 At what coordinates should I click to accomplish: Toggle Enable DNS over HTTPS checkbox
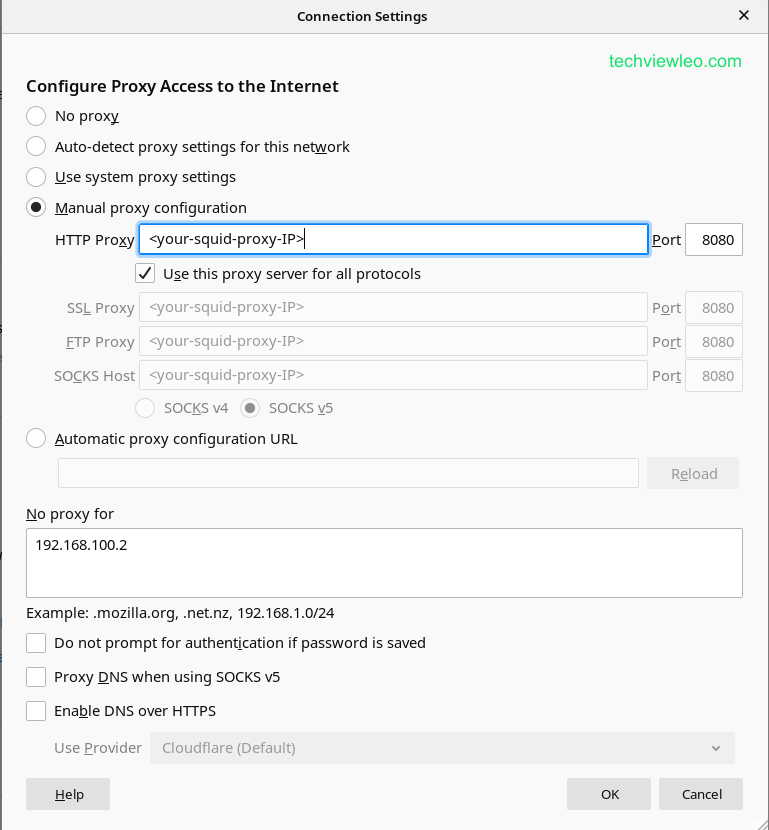tap(36, 711)
